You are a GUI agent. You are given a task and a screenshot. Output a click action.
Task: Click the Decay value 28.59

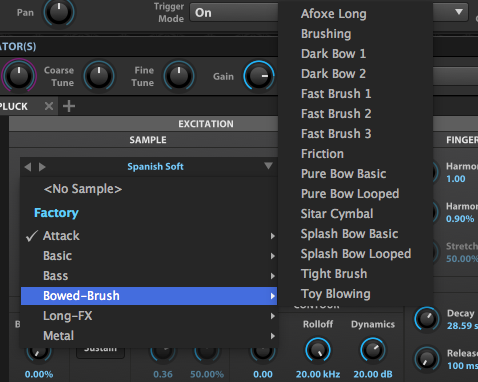tap(462, 326)
